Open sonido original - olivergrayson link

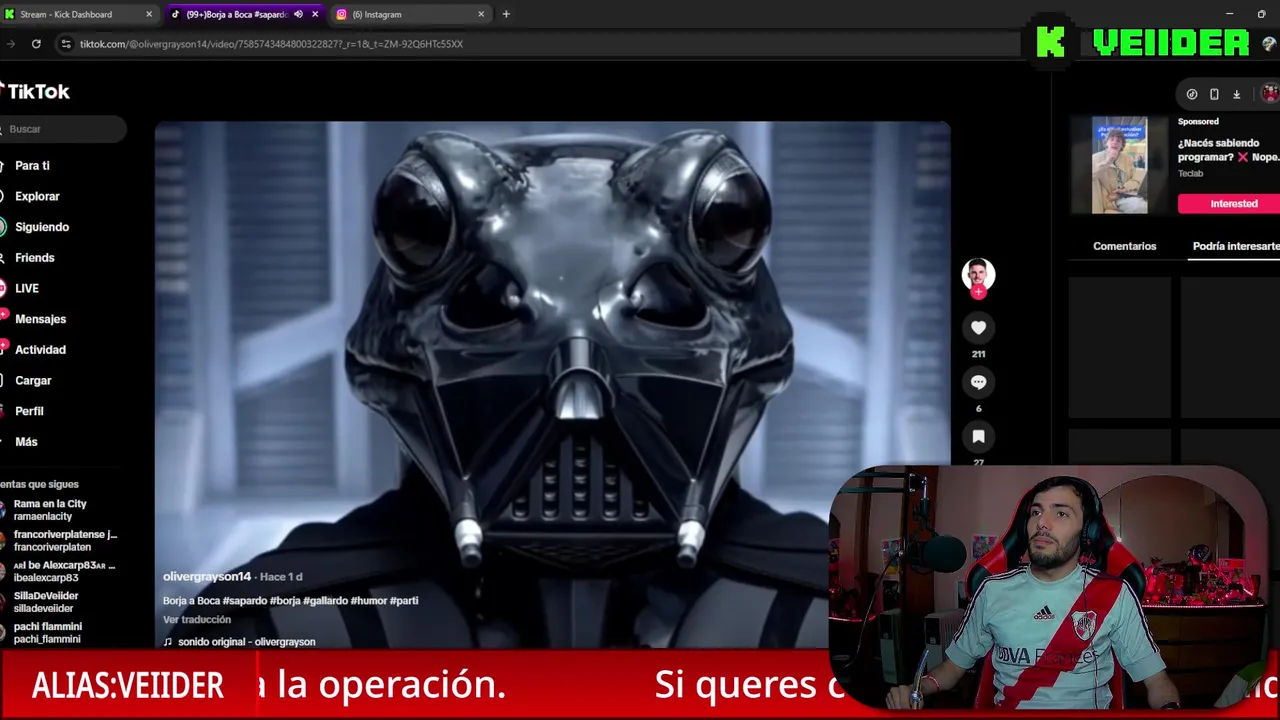tap(247, 642)
